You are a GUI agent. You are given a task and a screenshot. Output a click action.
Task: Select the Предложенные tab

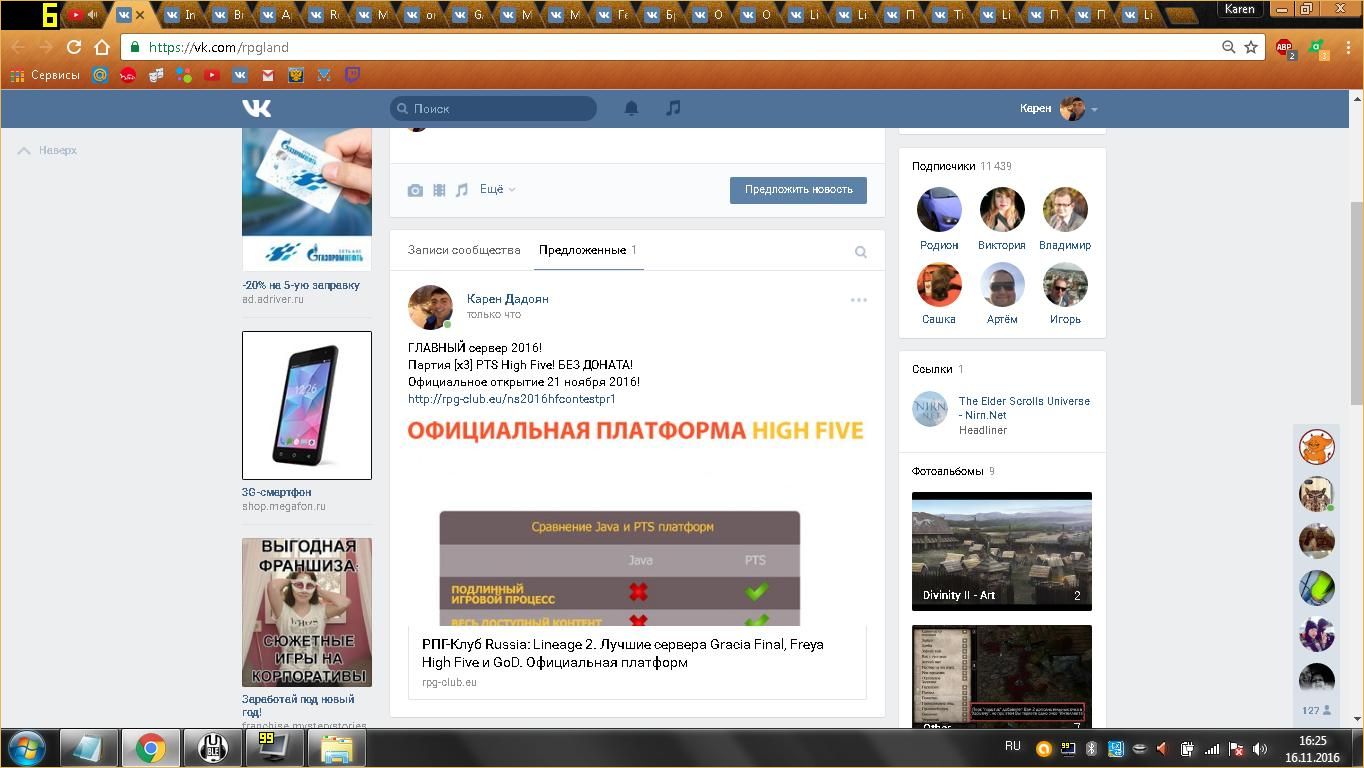588,250
